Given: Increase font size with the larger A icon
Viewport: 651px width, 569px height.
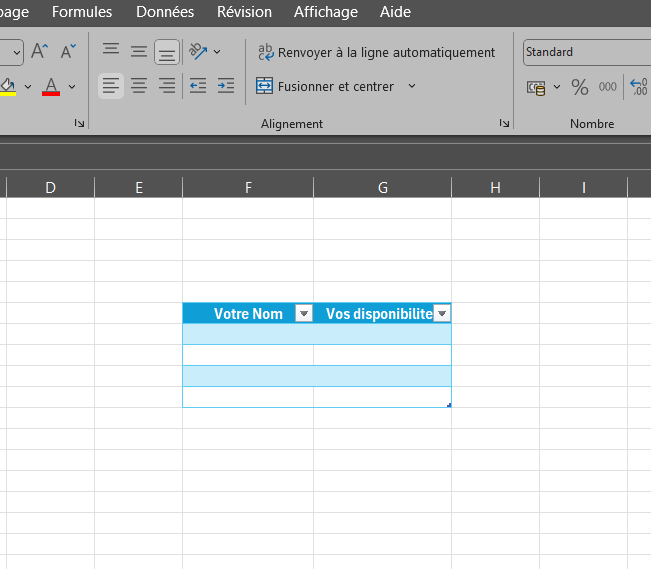Looking at the screenshot, I should 40,52.
